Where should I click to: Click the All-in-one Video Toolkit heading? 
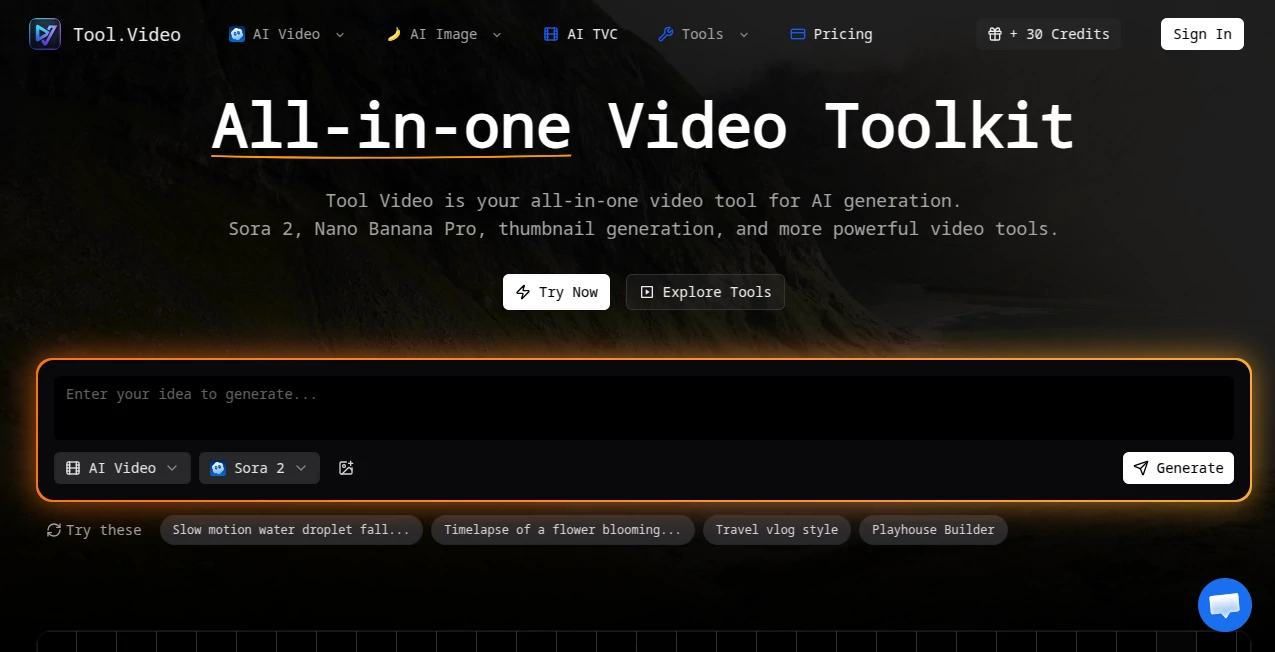642,127
